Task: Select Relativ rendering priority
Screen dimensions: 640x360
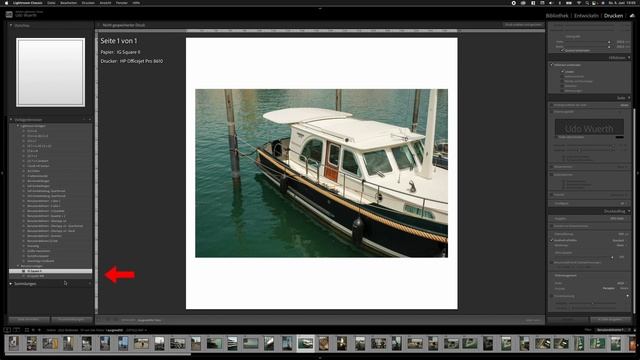Action: pos(624,288)
